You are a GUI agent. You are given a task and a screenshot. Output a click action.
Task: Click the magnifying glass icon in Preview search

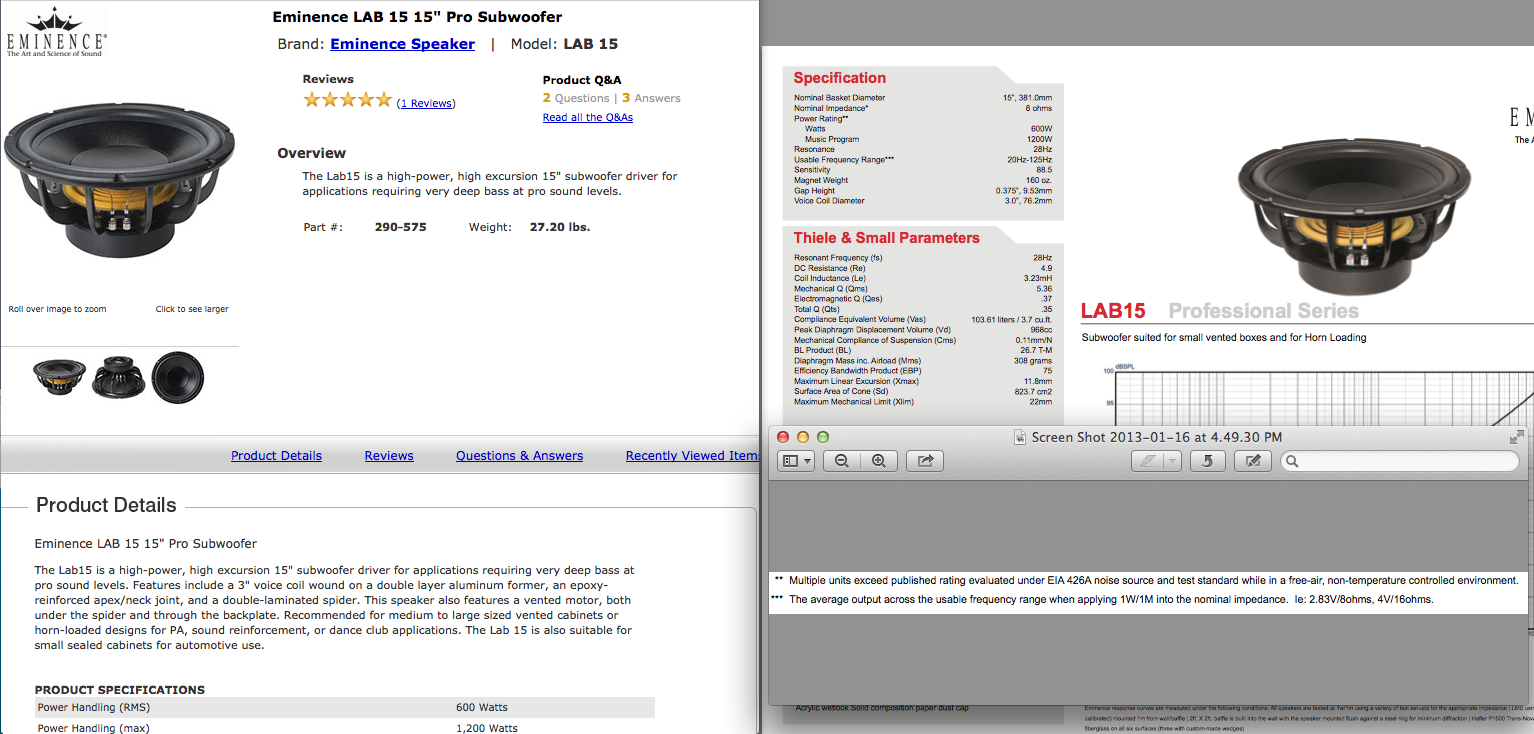pos(1292,461)
